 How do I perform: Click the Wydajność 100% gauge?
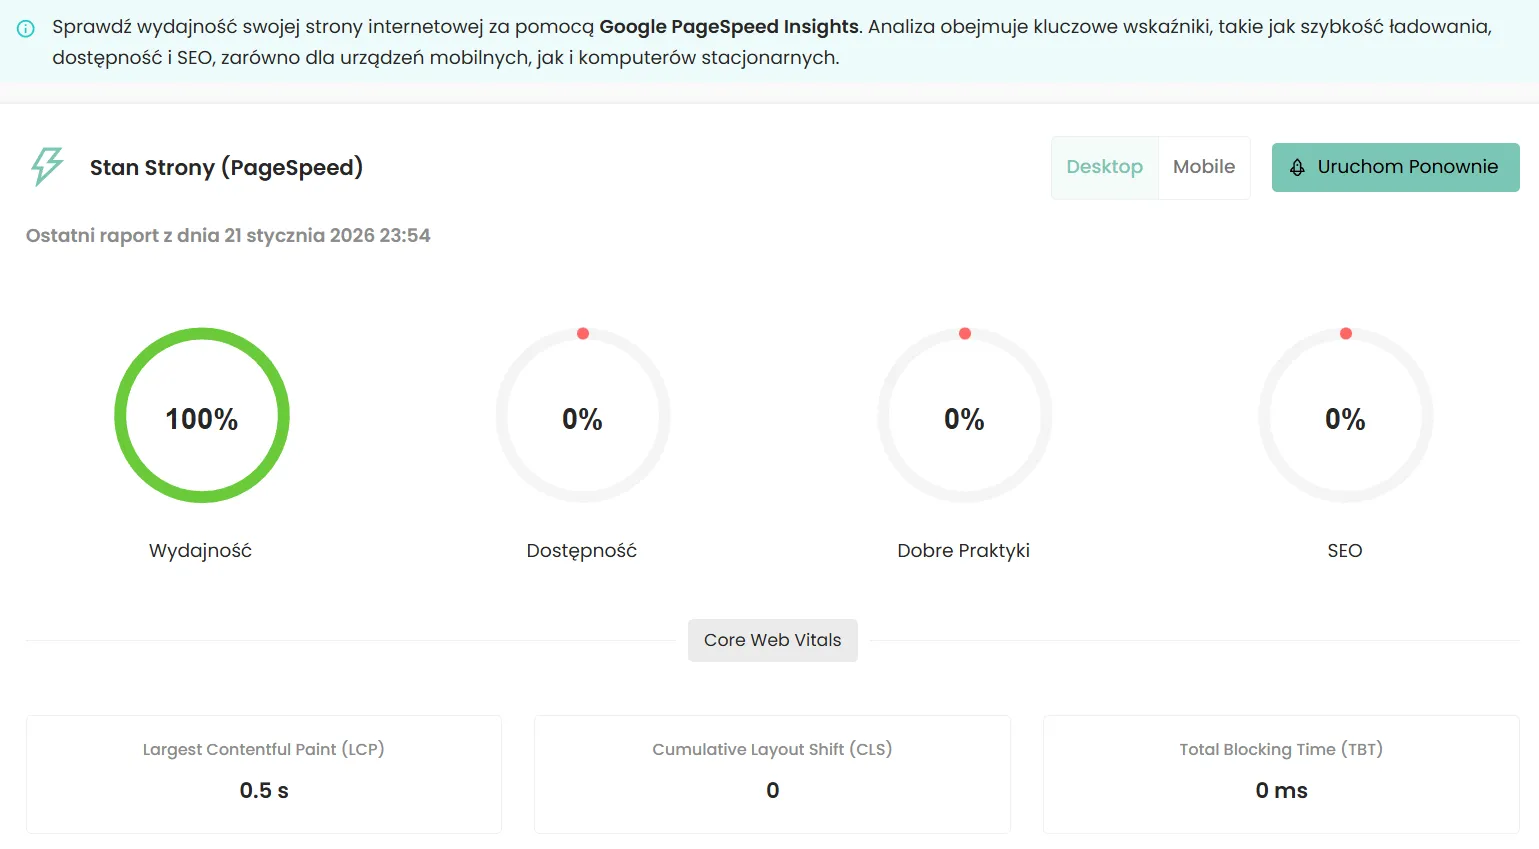point(202,415)
